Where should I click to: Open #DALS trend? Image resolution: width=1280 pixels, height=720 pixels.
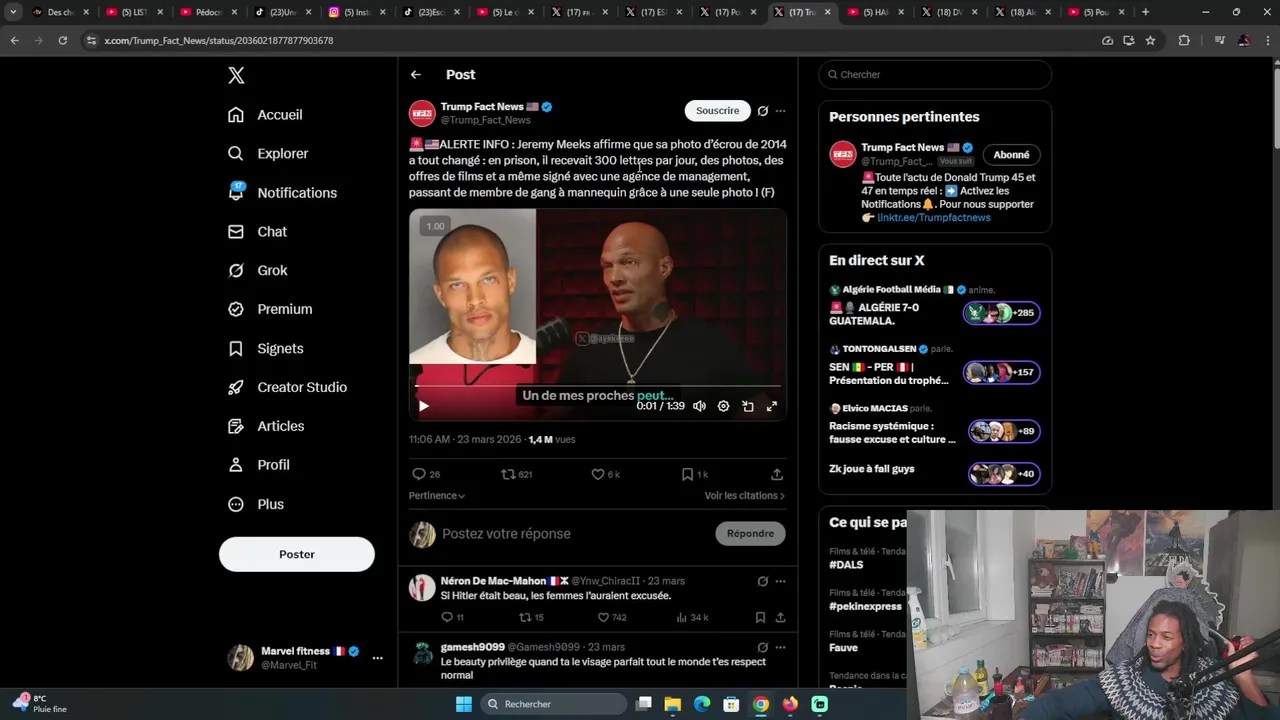tap(846, 565)
